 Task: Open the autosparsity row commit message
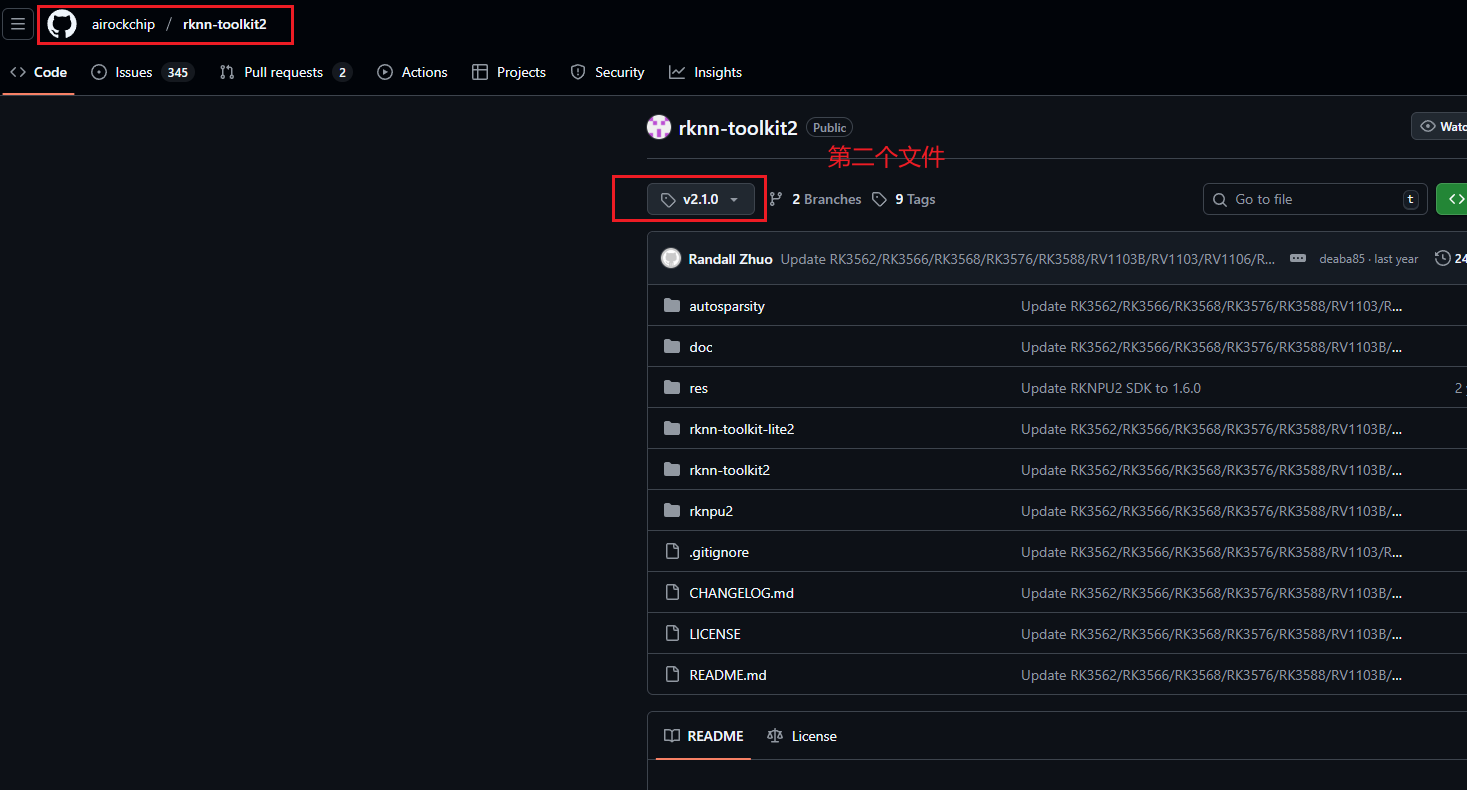click(1213, 306)
